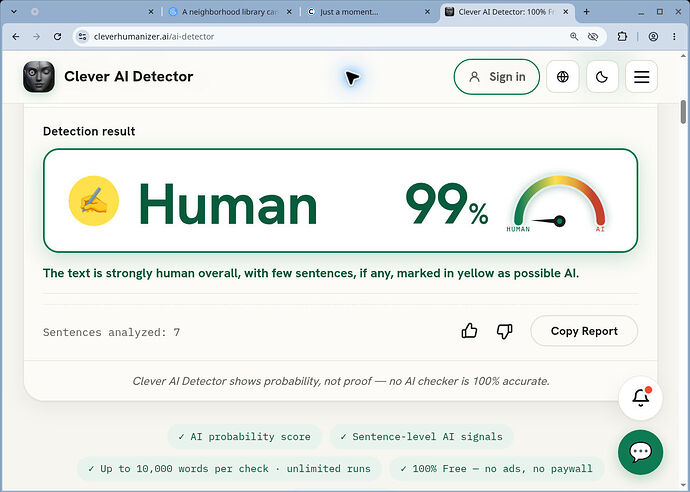
Task: Open the zoom magnifier in address bar
Action: pos(574,37)
